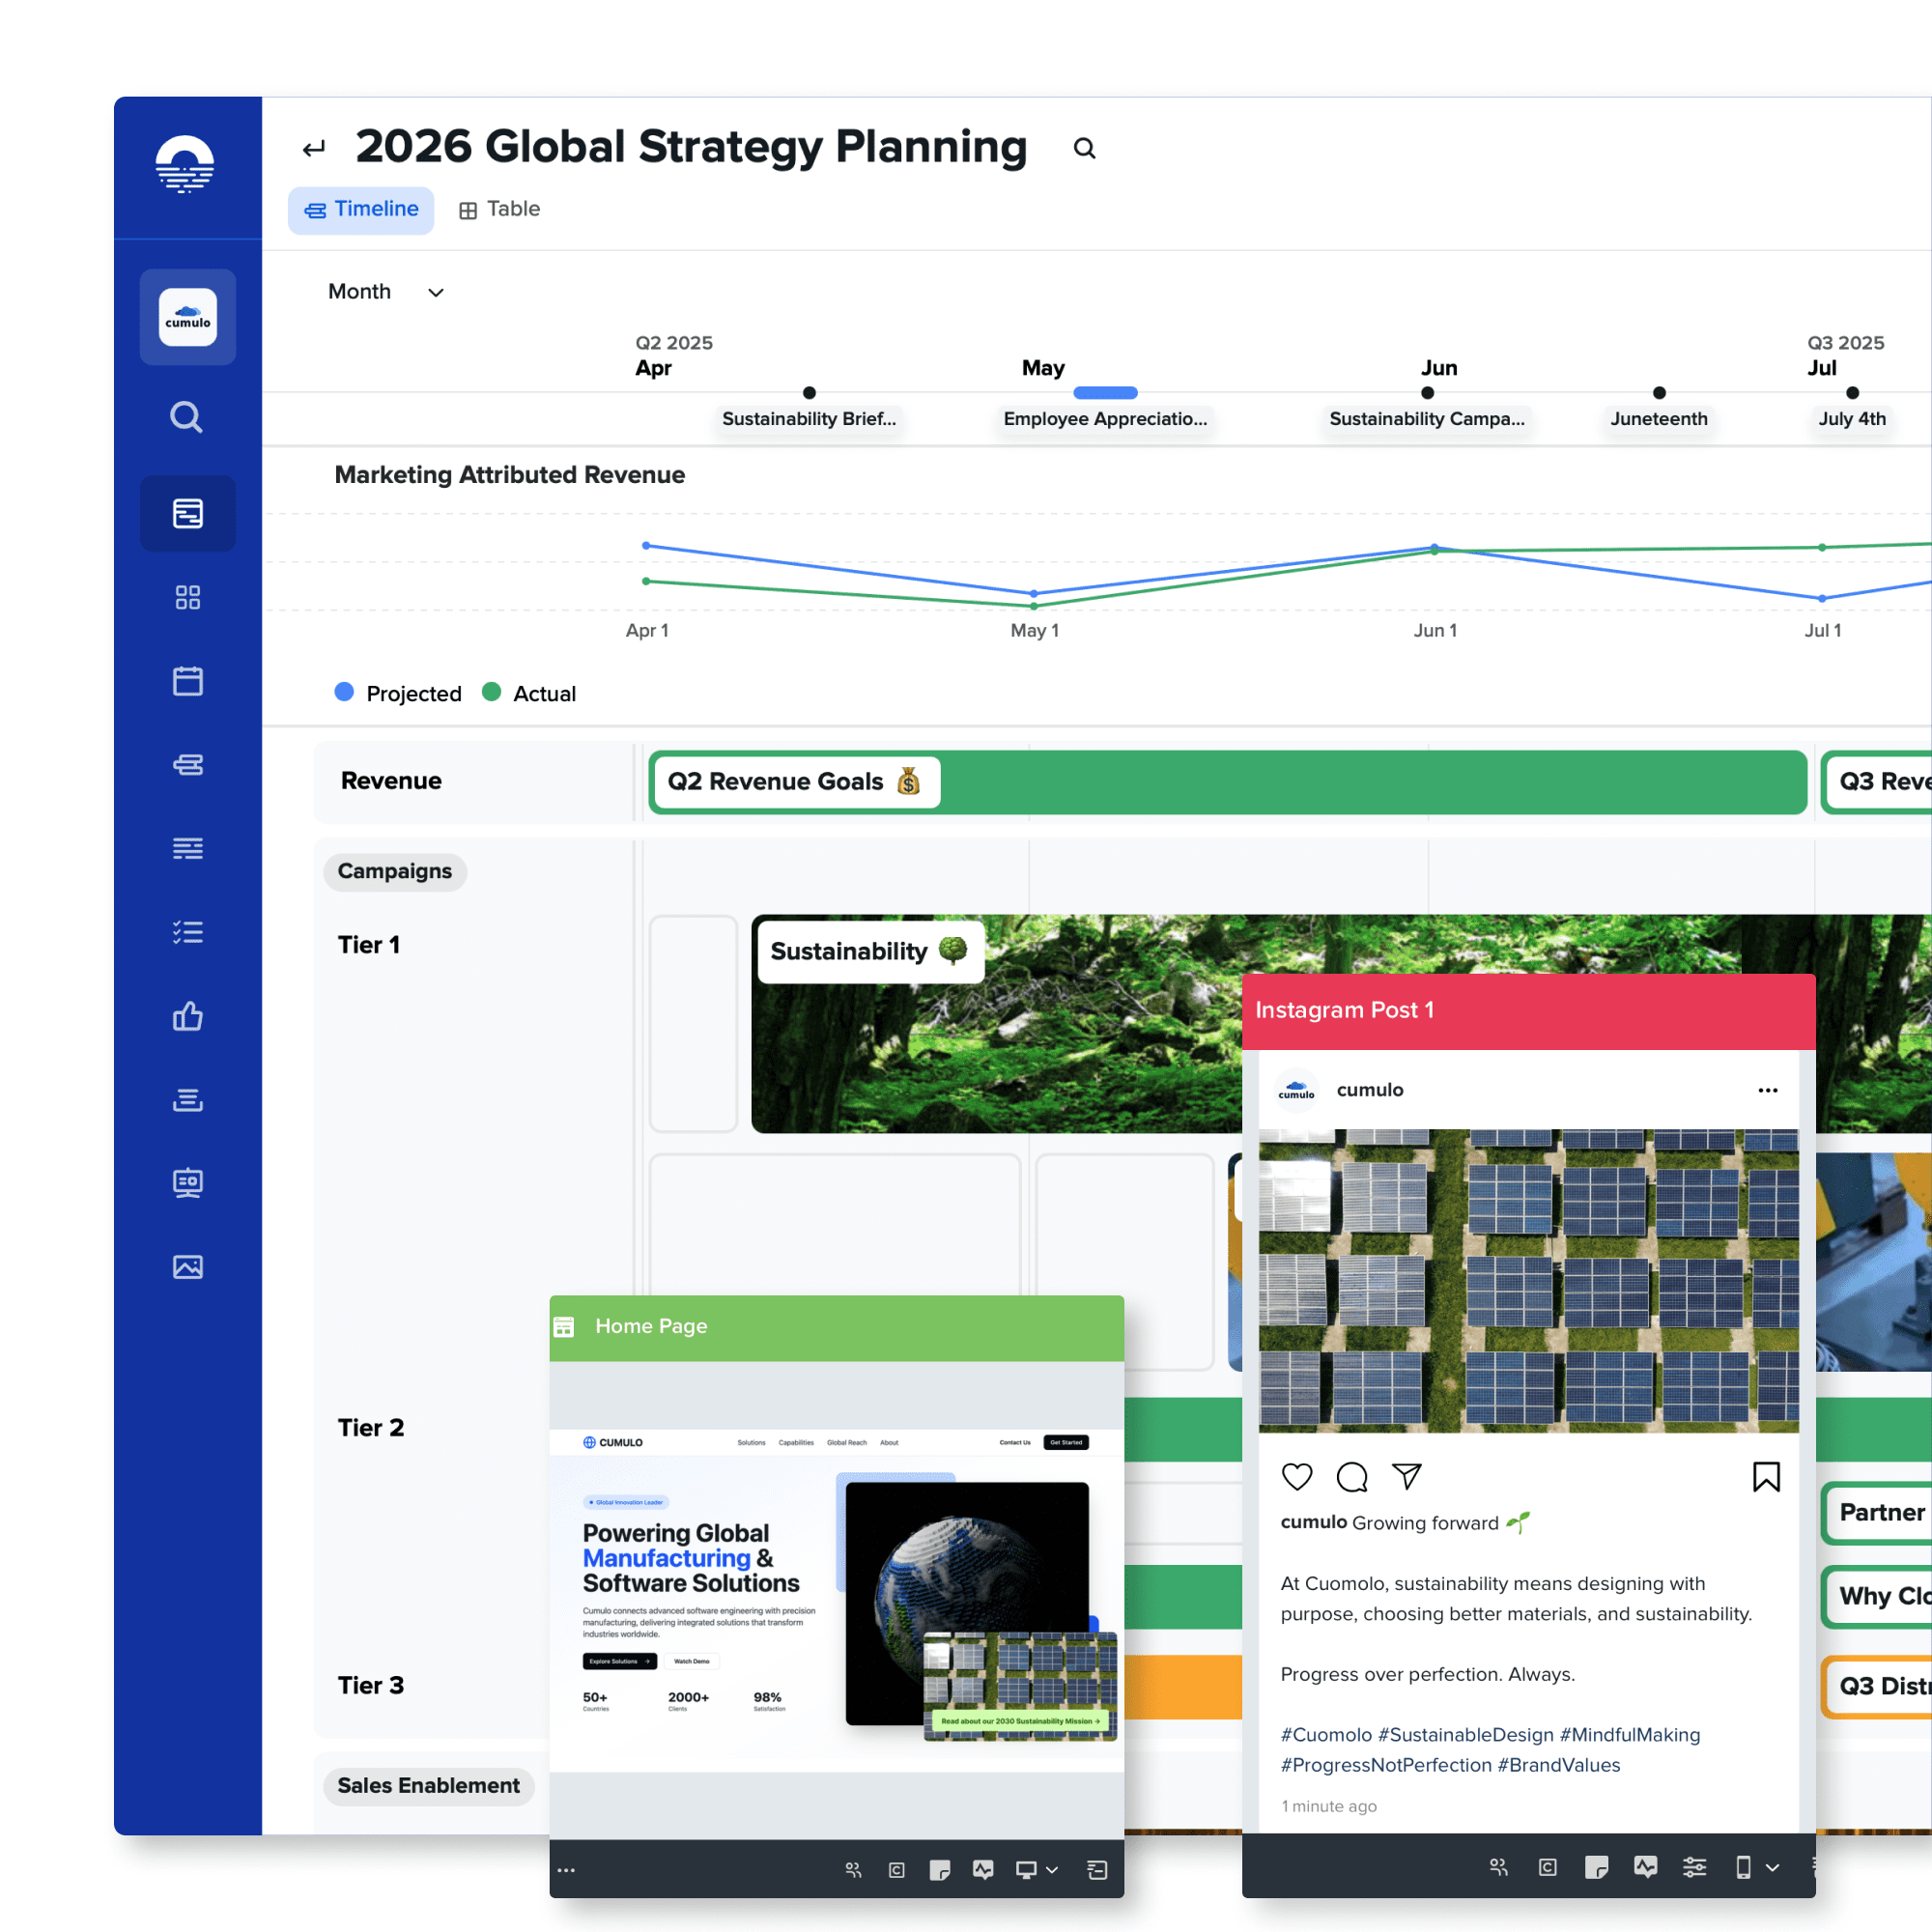
Task: Bookmark the cumulo Instagram post
Action: 1766,1477
